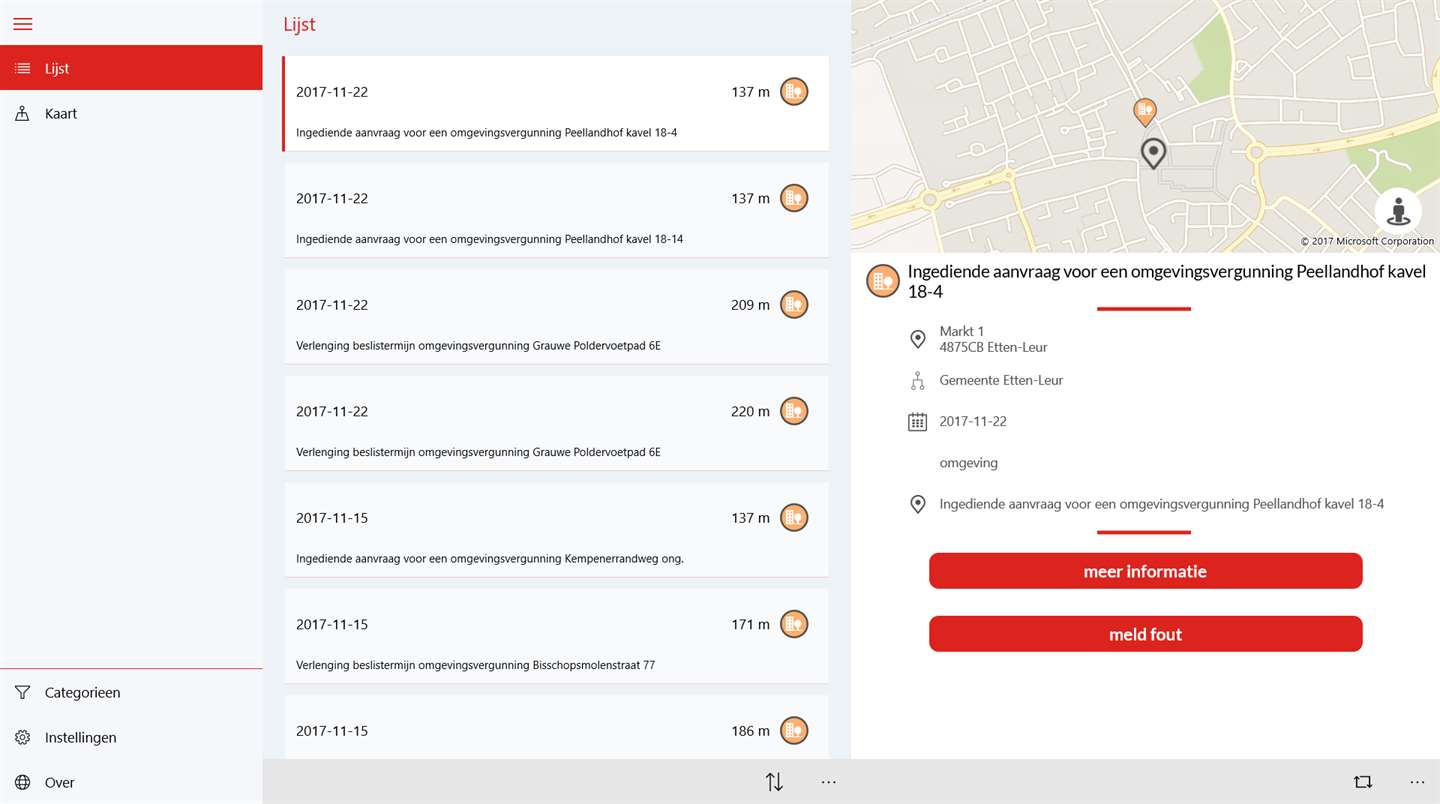Open Instellingen settings
The width and height of the screenshot is (1440, 804).
(131, 737)
